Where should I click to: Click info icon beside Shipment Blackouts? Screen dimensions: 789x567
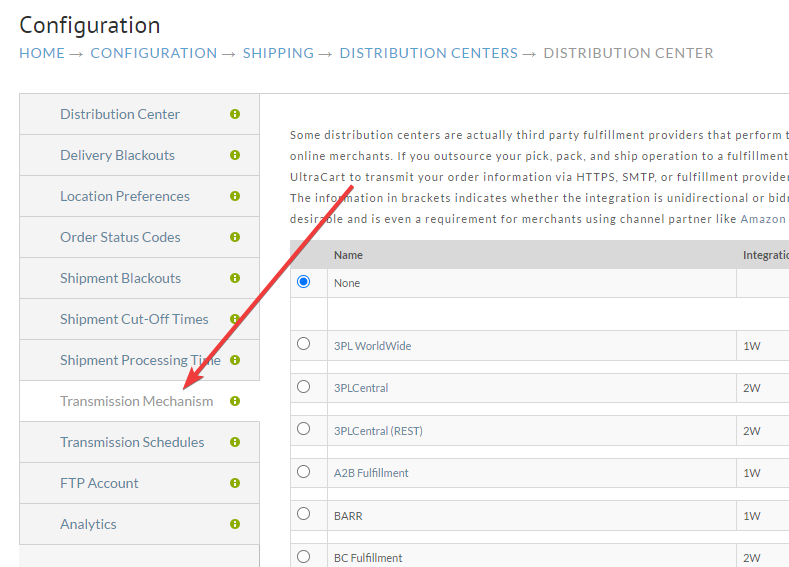(x=235, y=278)
